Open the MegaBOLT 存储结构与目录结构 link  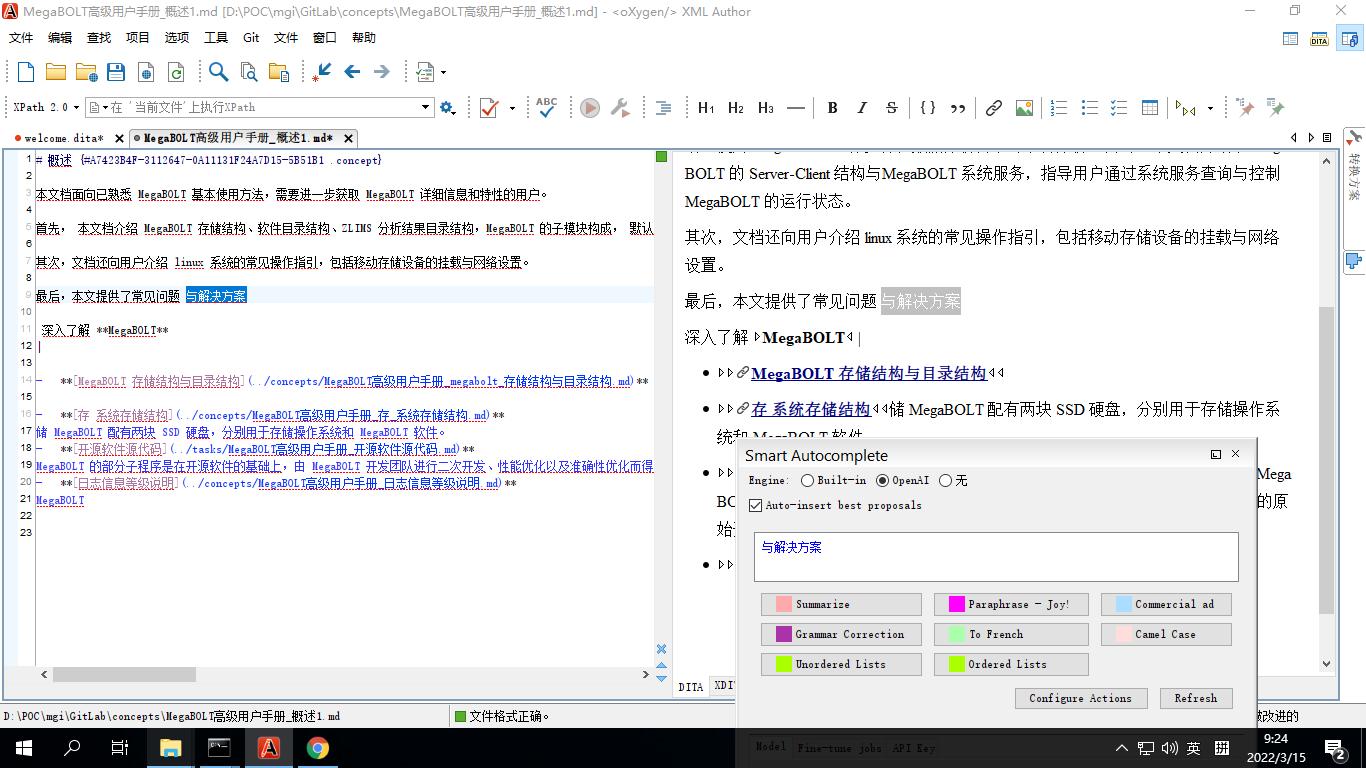pos(869,374)
